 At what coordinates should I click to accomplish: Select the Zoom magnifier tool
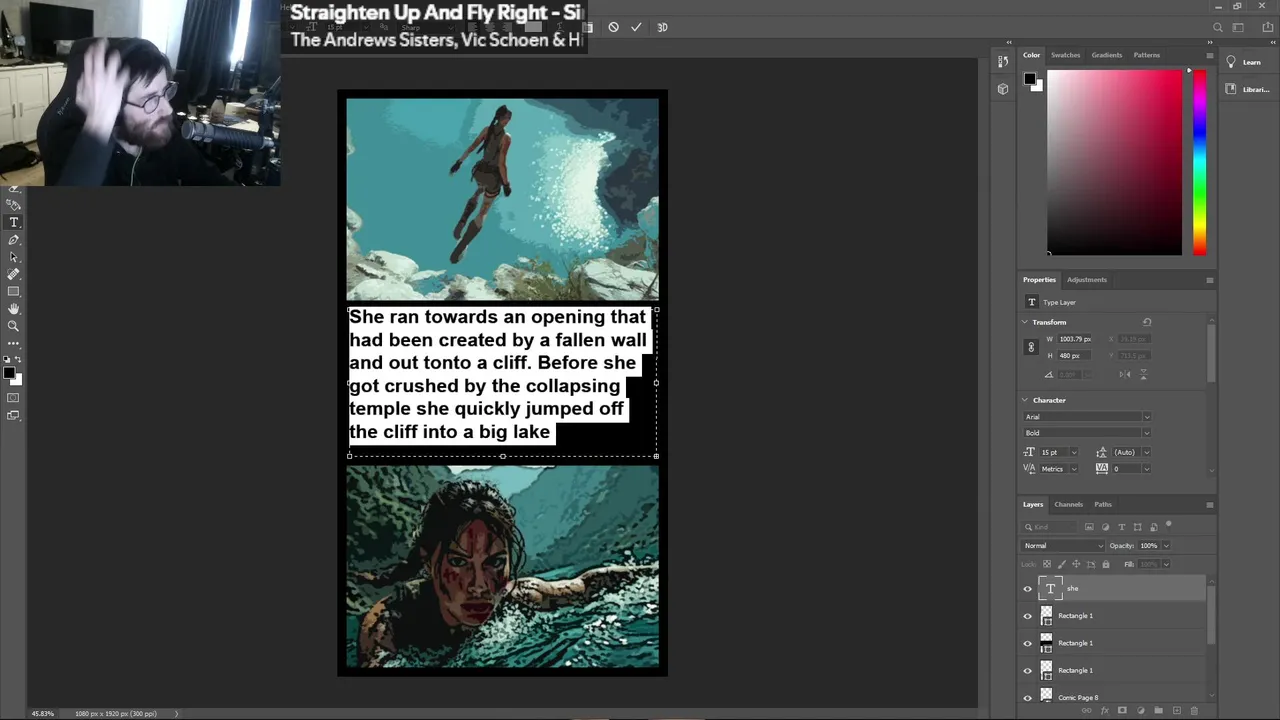pyautogui.click(x=13, y=325)
